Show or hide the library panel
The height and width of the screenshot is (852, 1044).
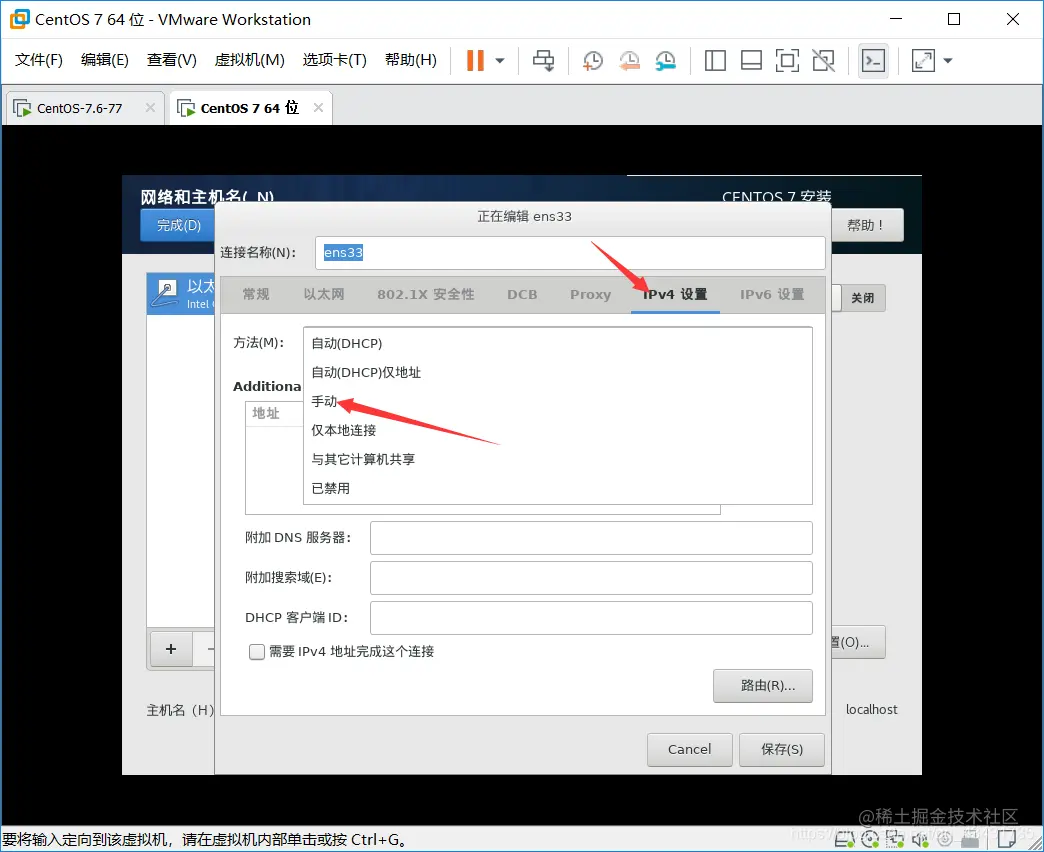[715, 60]
